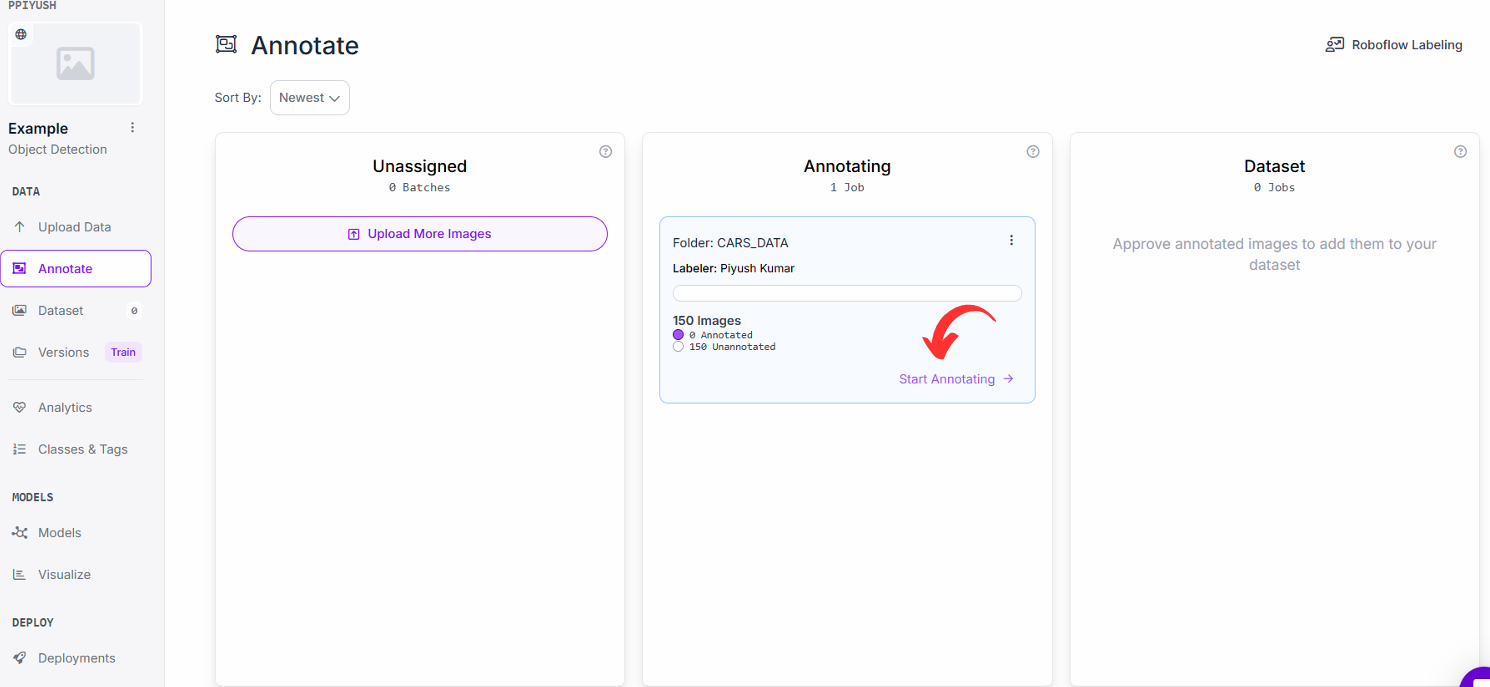
Task: Click the CARS_DATA annotation progress bar
Action: (847, 293)
